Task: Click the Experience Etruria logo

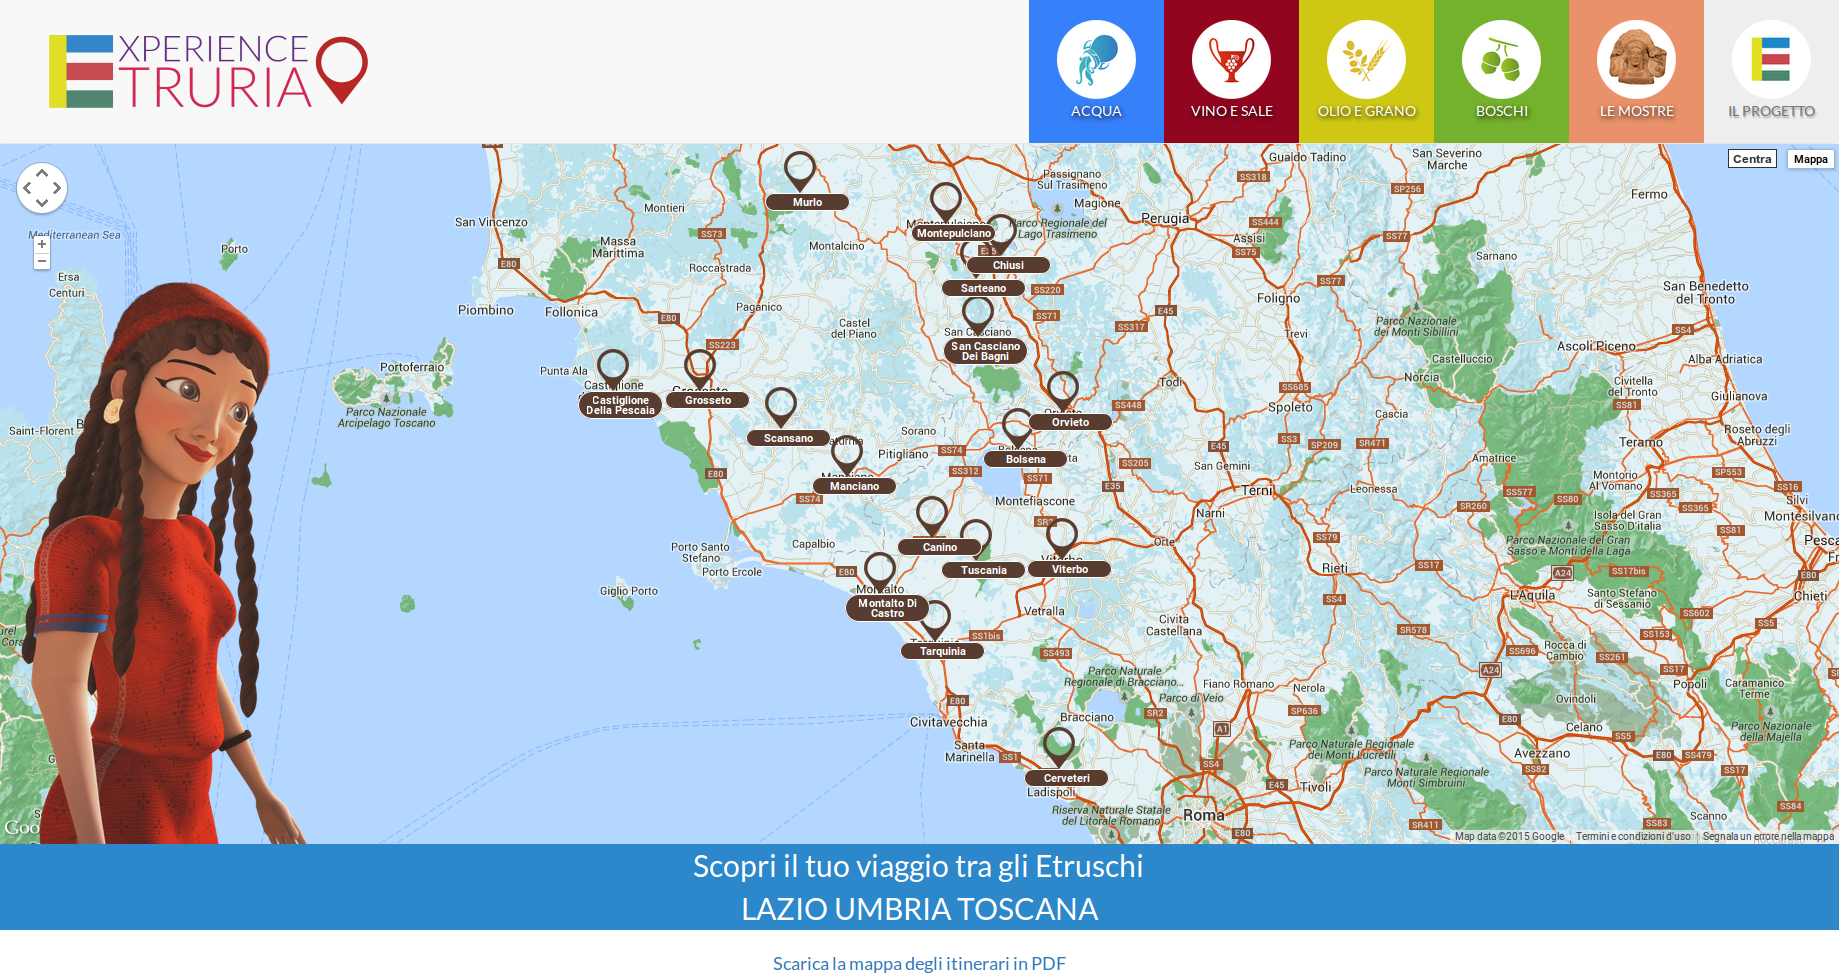Action: (x=208, y=71)
